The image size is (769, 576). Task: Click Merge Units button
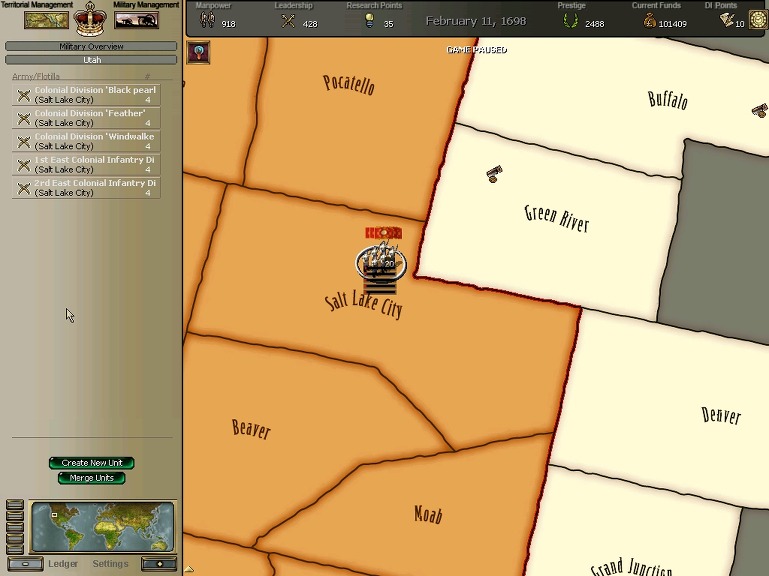pyautogui.click(x=92, y=478)
